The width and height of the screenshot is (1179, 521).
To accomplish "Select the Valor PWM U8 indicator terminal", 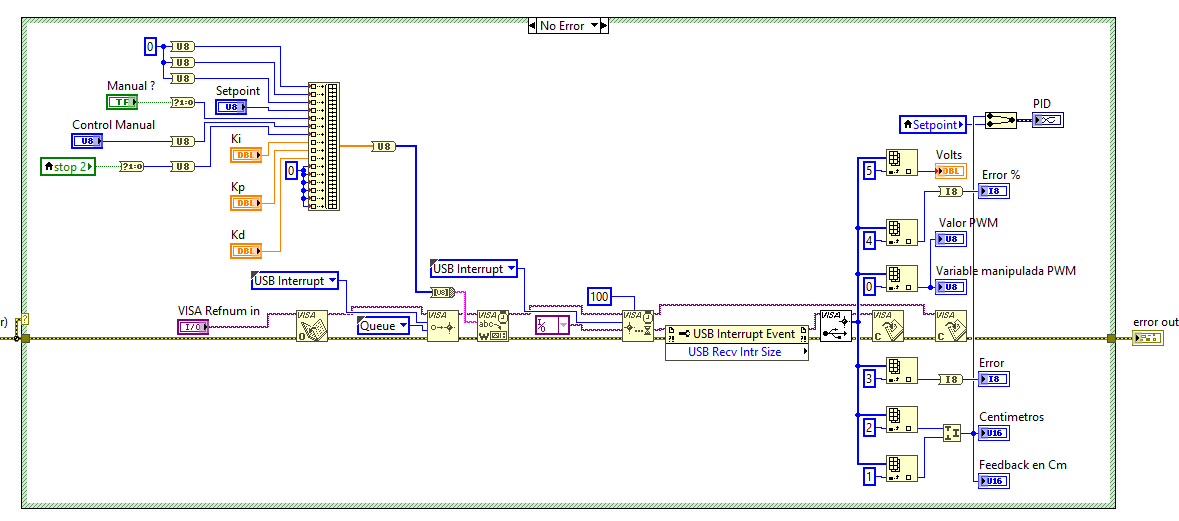I will coord(950,239).
